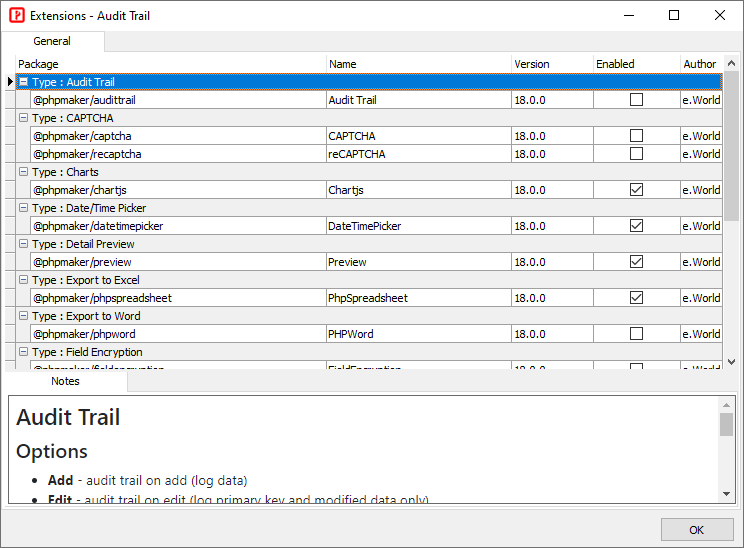744x548 pixels.
Task: Enable the reCAPTCHA extension checkbox
Action: (636, 154)
